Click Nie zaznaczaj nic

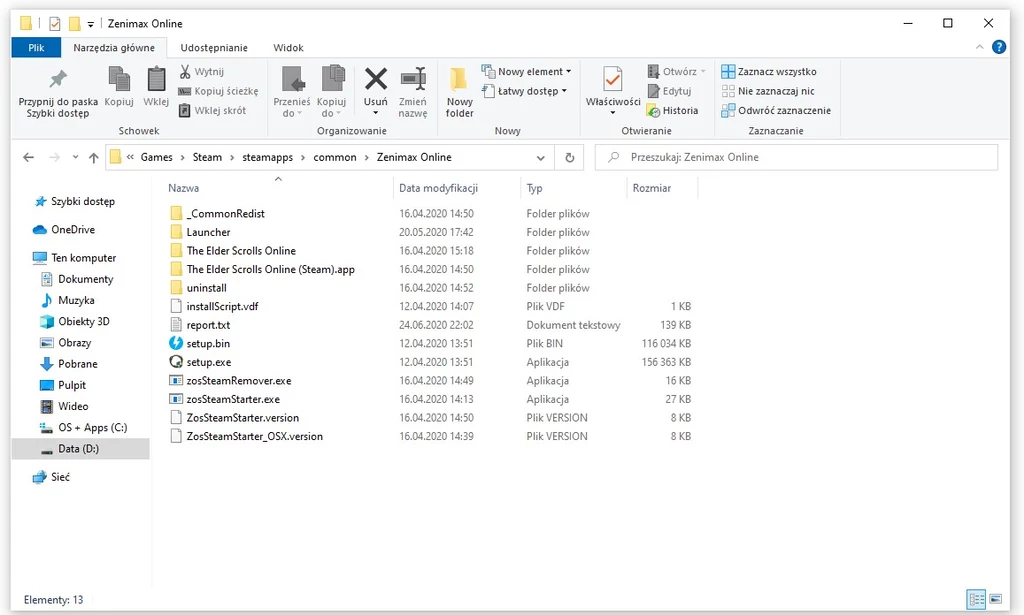(768, 91)
